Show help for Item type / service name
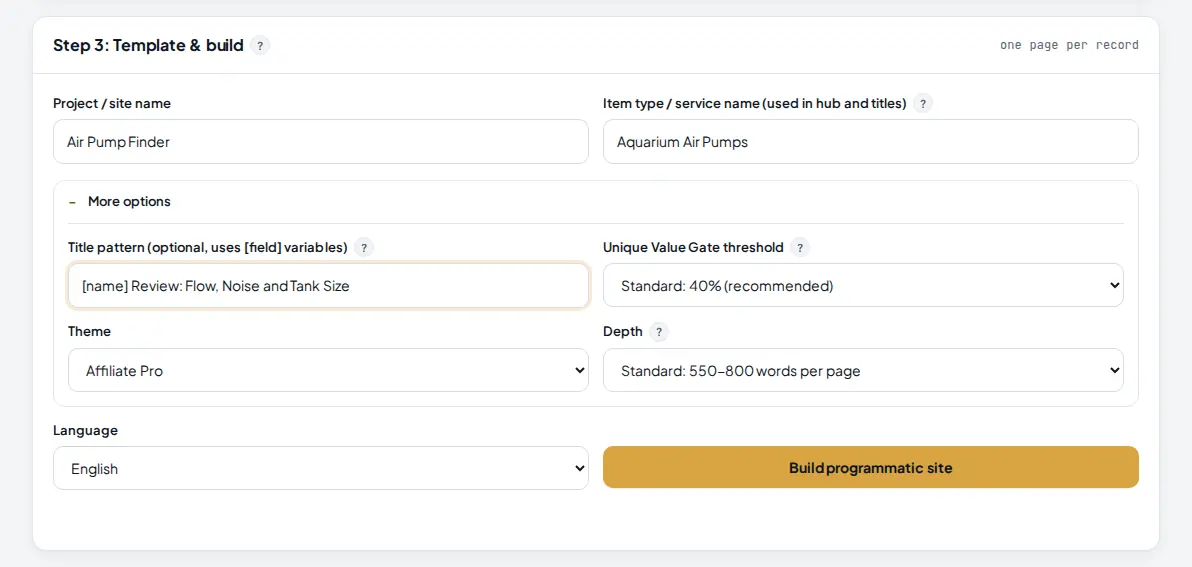This screenshot has width=1192, height=567. 923,103
